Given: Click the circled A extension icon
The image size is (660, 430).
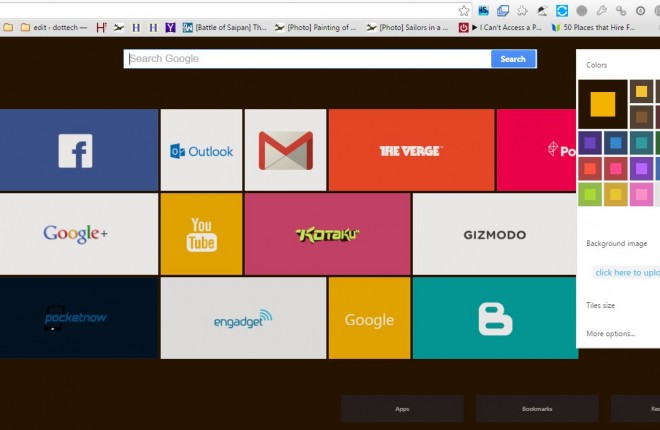Looking at the screenshot, I should pyautogui.click(x=641, y=11).
